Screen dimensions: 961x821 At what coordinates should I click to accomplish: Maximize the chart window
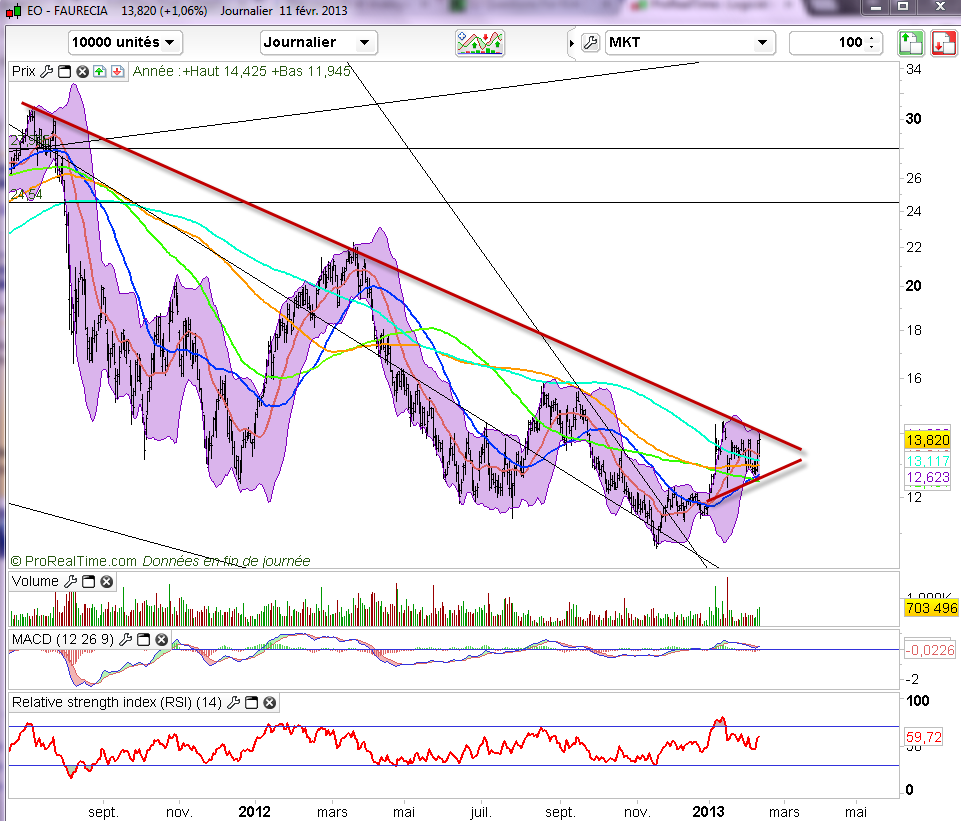tap(903, 7)
